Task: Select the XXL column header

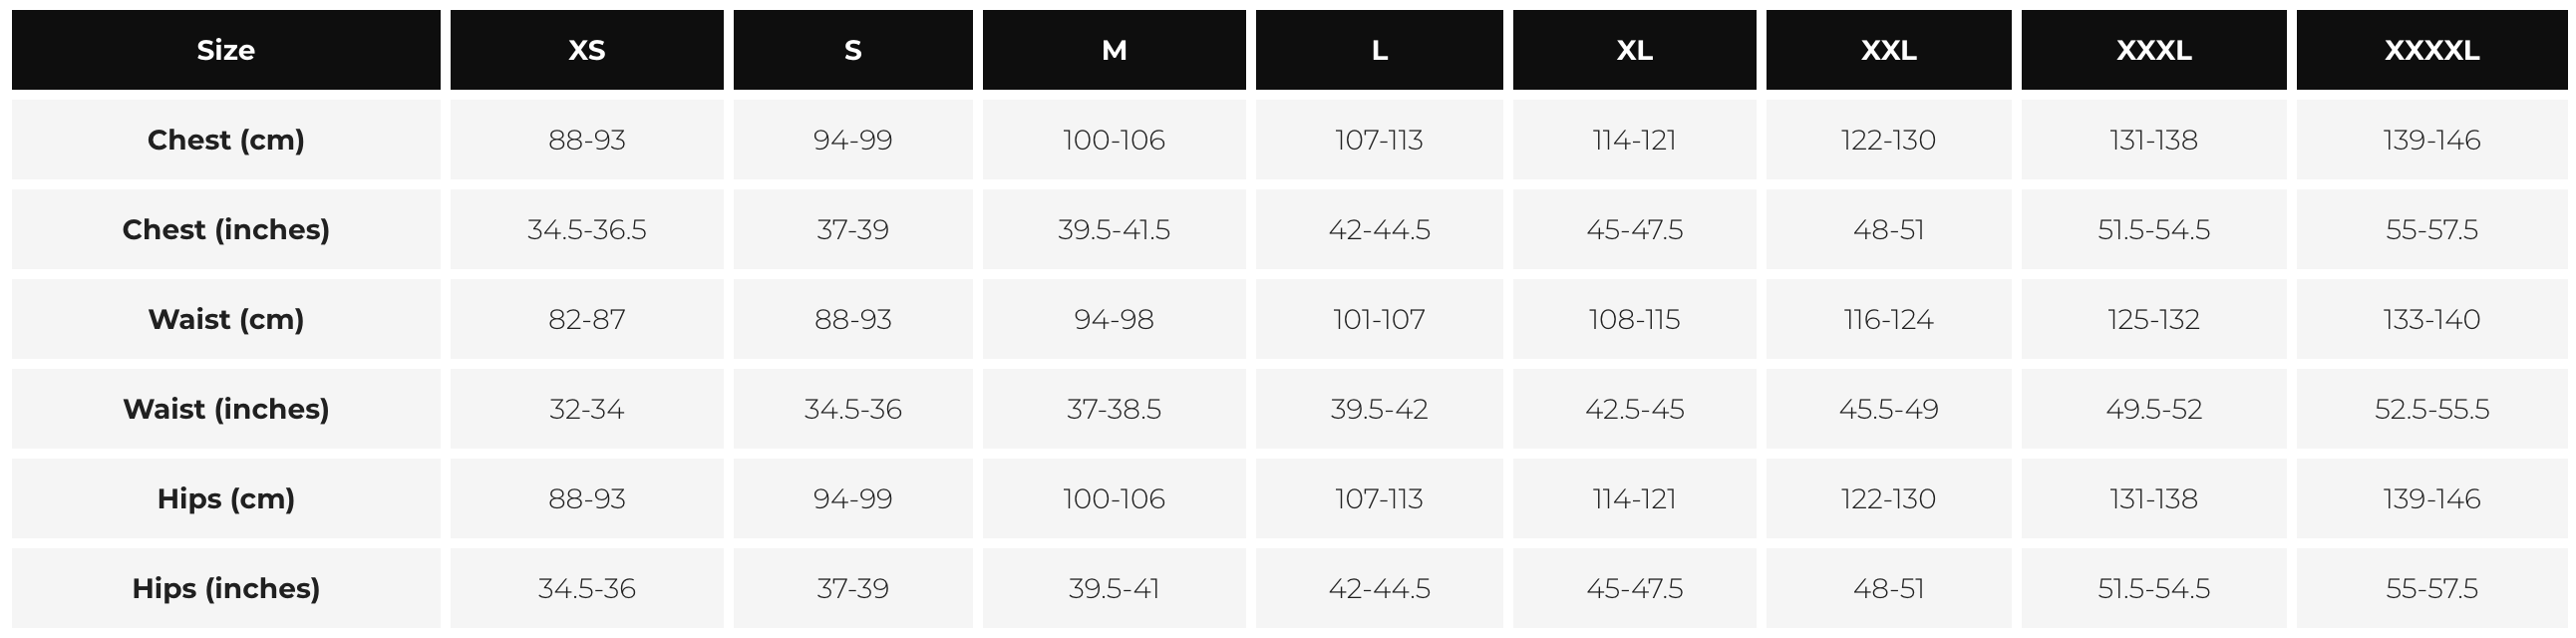Action: tap(1888, 50)
